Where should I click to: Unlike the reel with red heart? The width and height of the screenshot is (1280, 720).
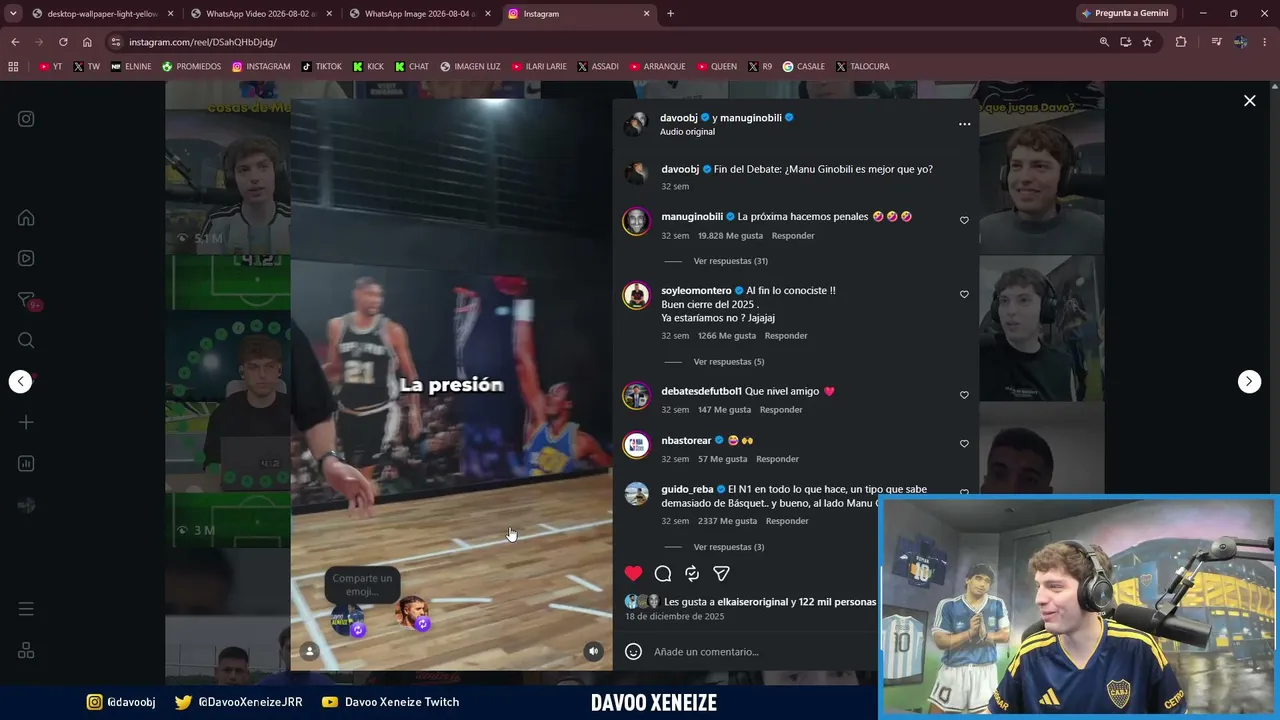click(x=633, y=573)
